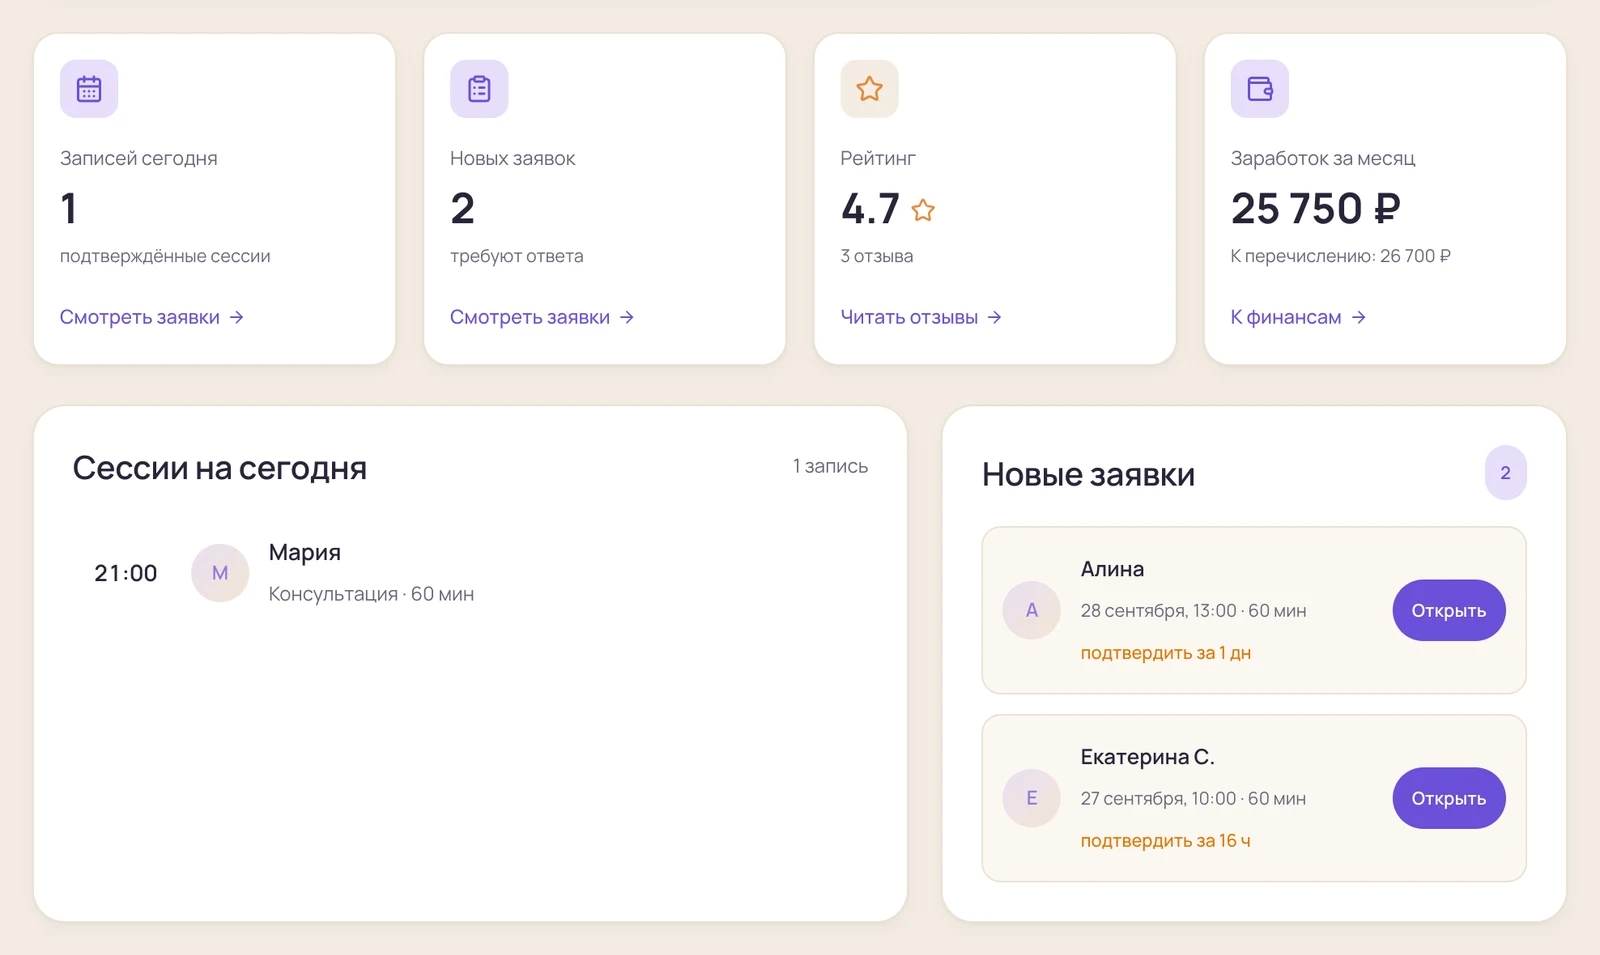Image resolution: width=1600 pixels, height=955 pixels.
Task: Click the Рейтинг card label
Action: coord(878,158)
